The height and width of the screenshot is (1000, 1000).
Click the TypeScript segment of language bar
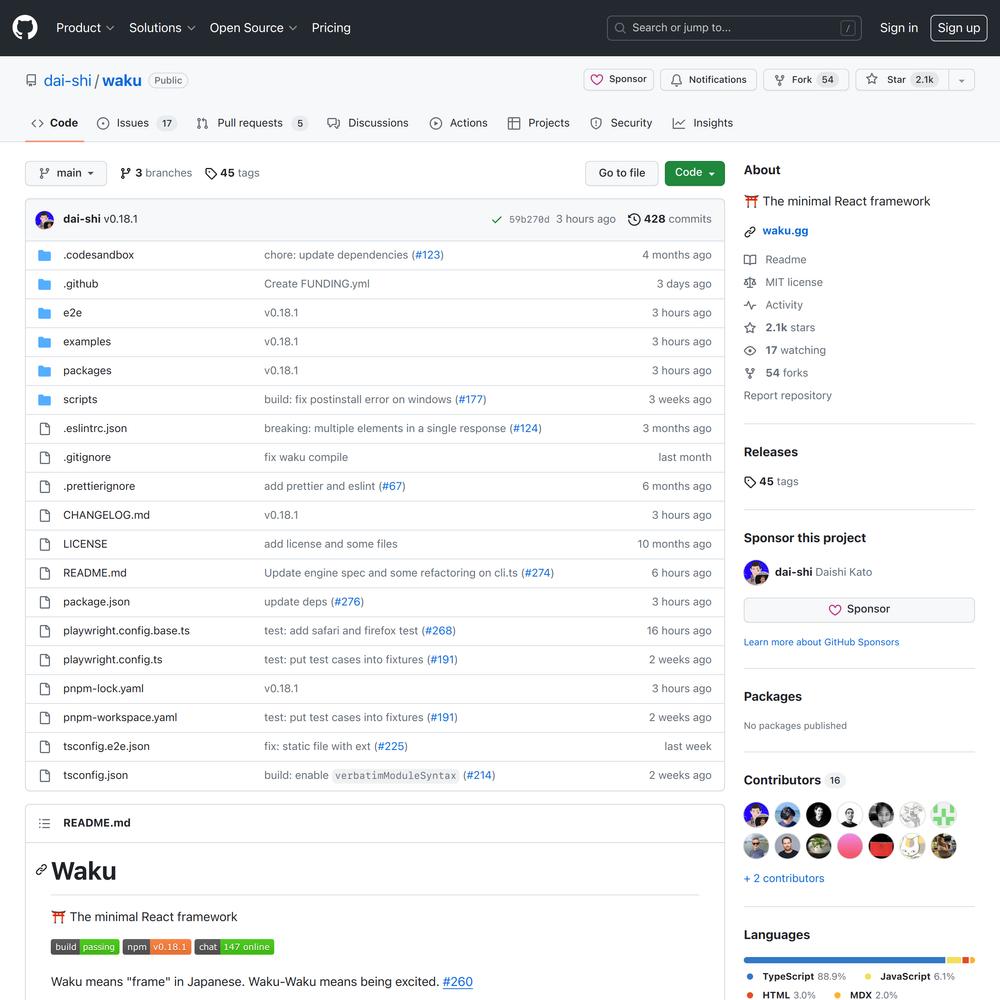844,960
